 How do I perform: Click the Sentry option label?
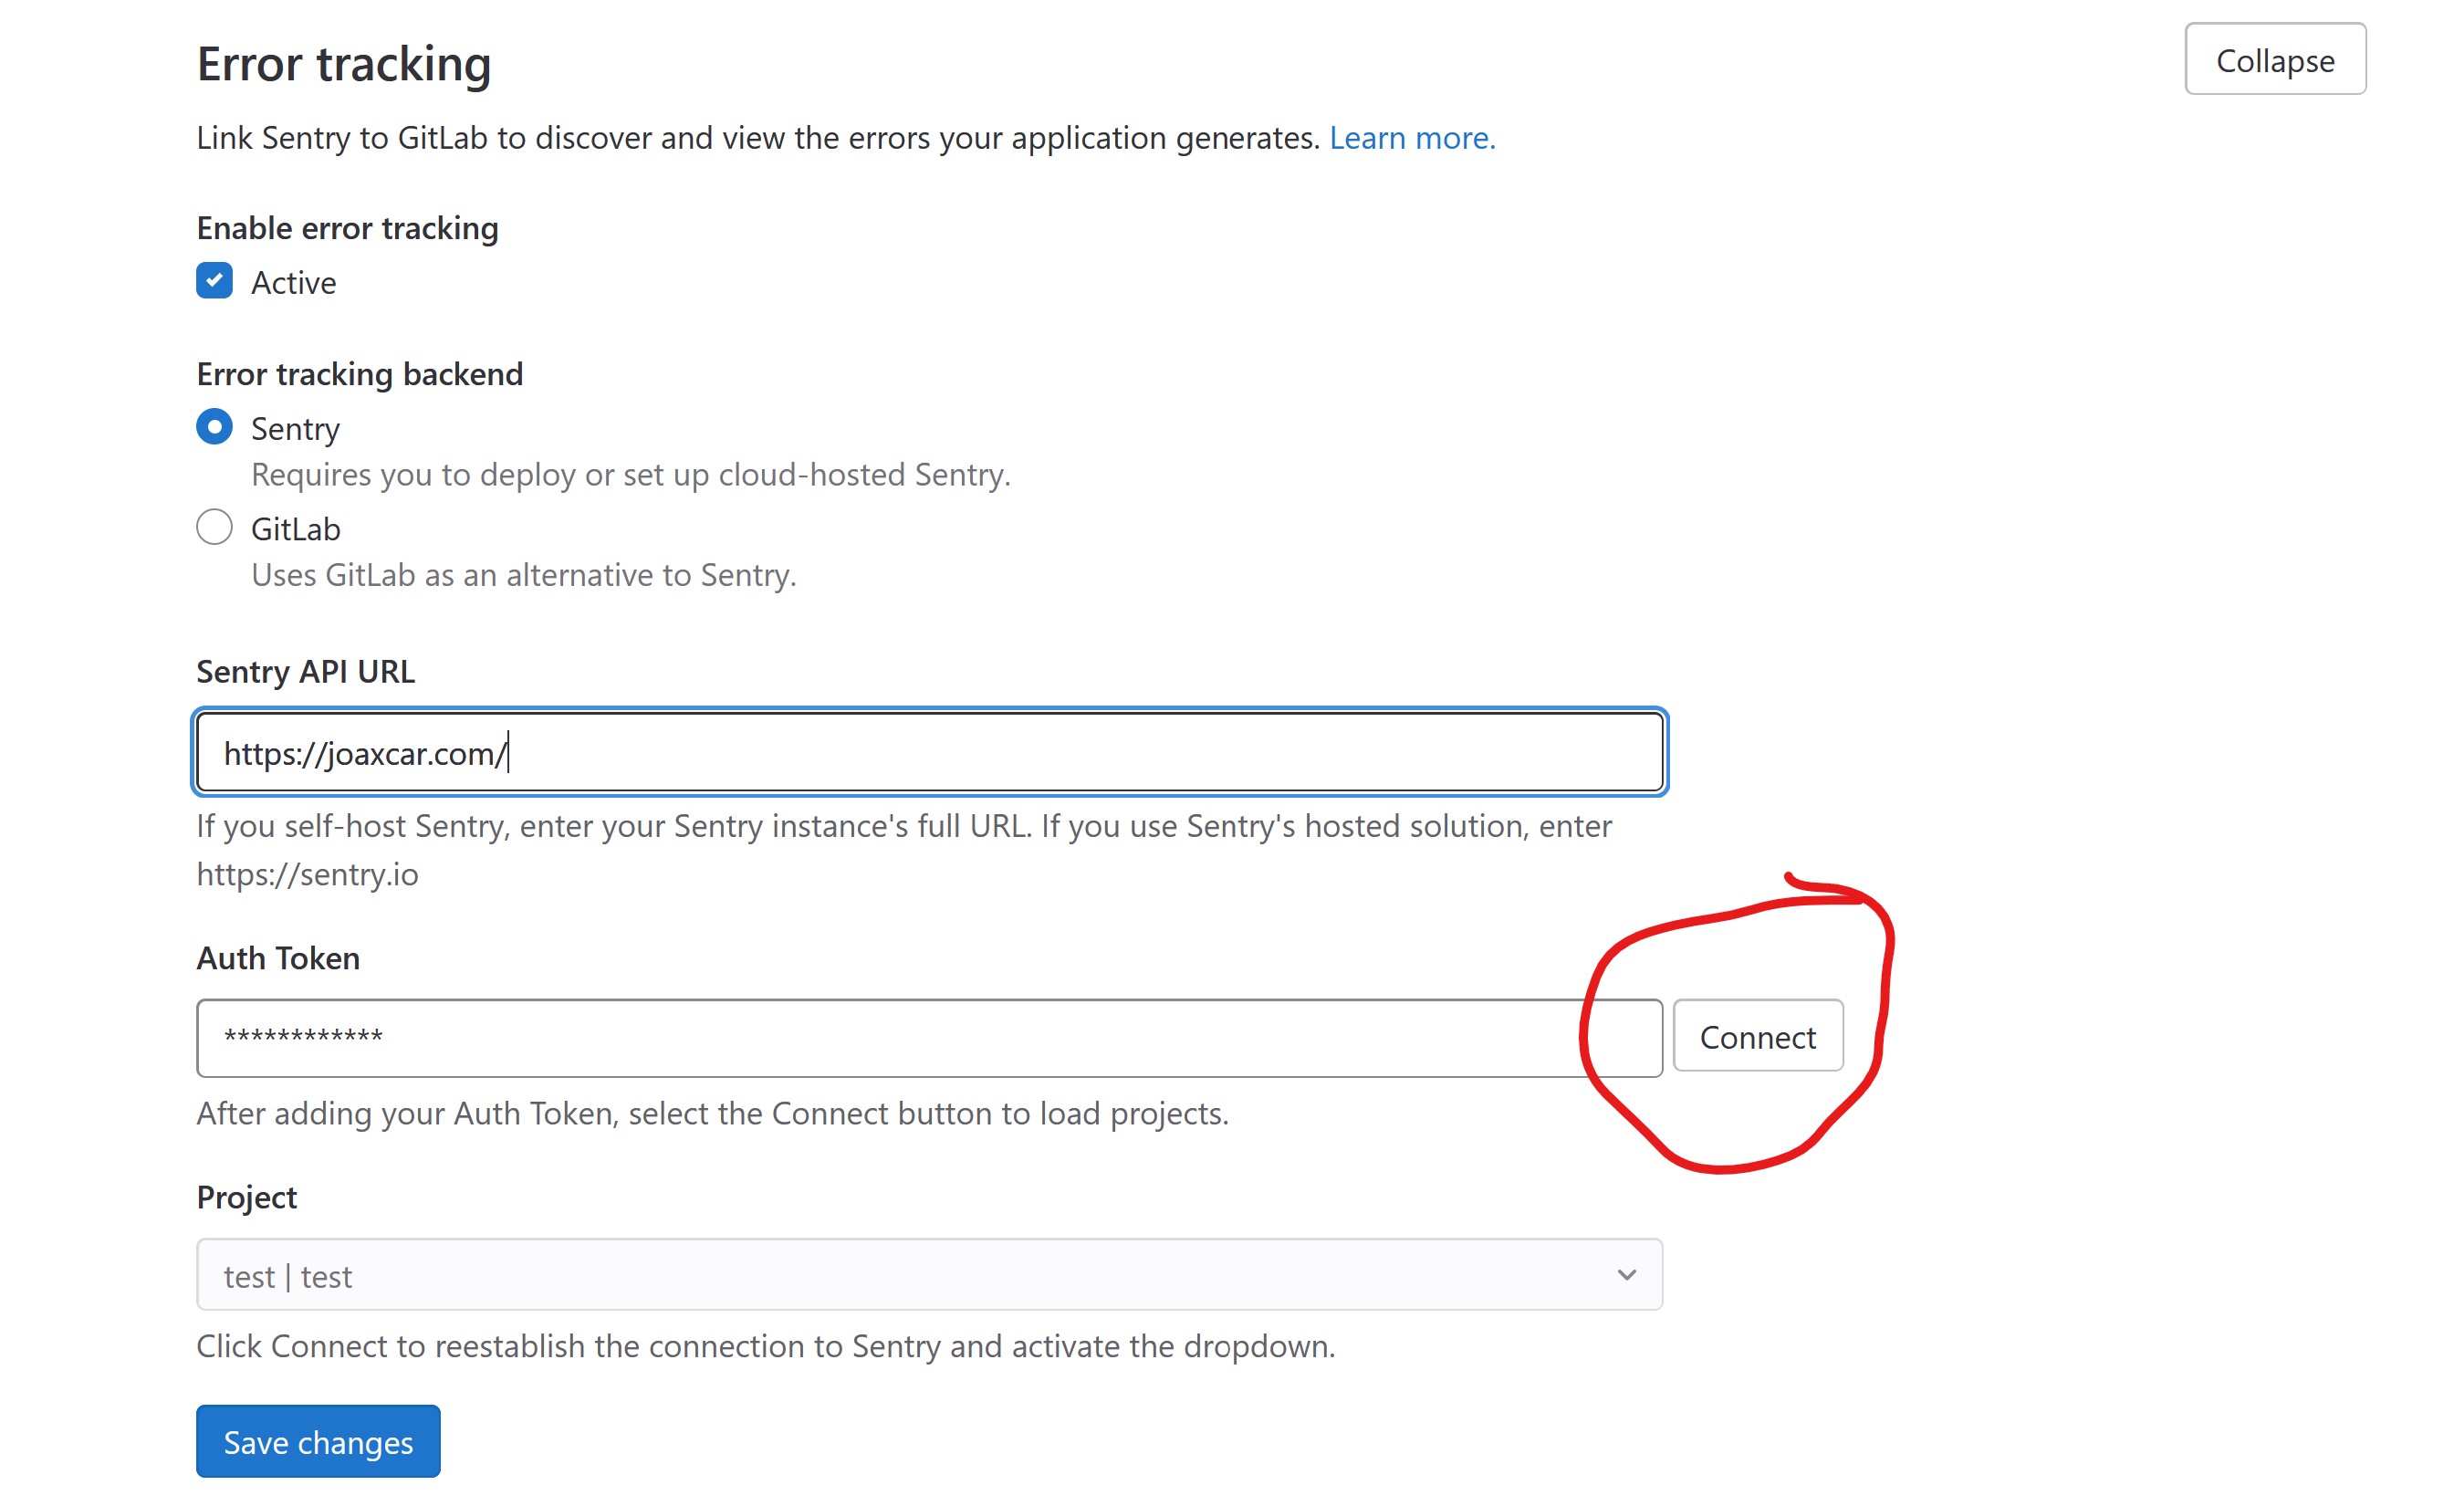point(295,429)
